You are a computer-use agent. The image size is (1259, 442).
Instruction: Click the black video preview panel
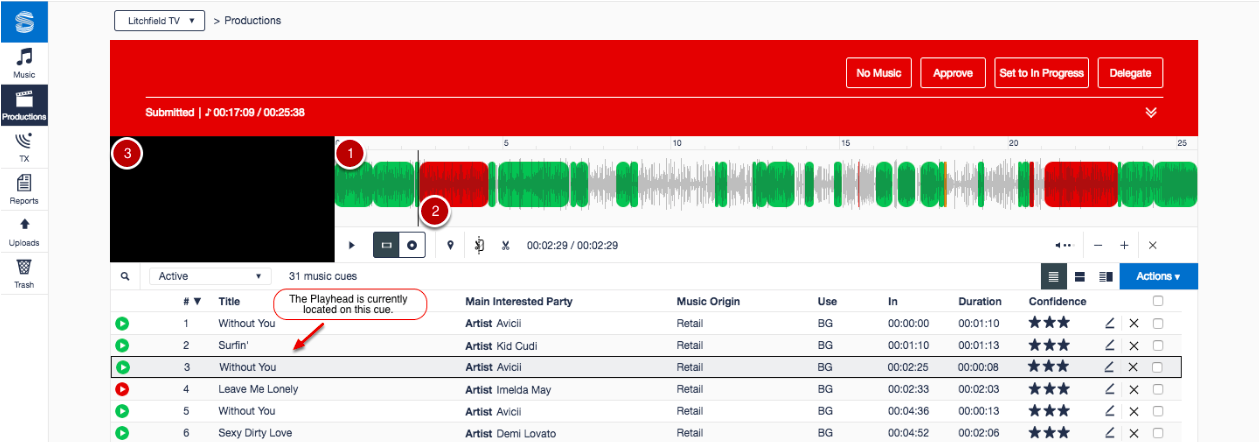click(x=222, y=199)
